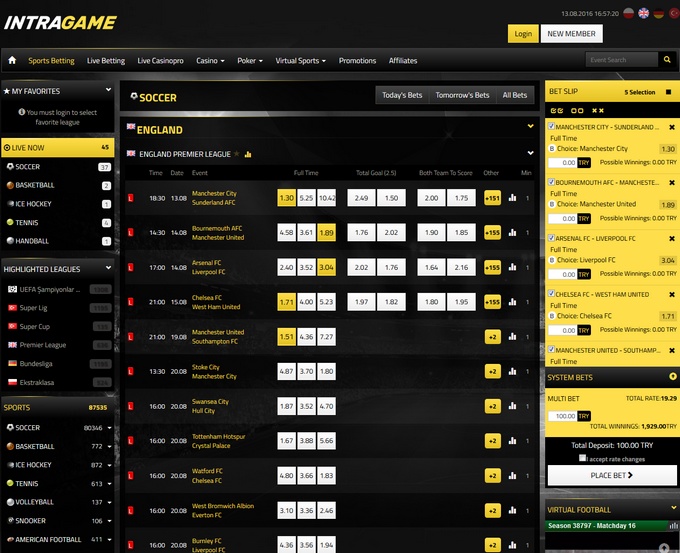Image resolution: width=680 pixels, height=553 pixels.
Task: Open the Poker dropdown menu
Action: pyautogui.click(x=250, y=61)
